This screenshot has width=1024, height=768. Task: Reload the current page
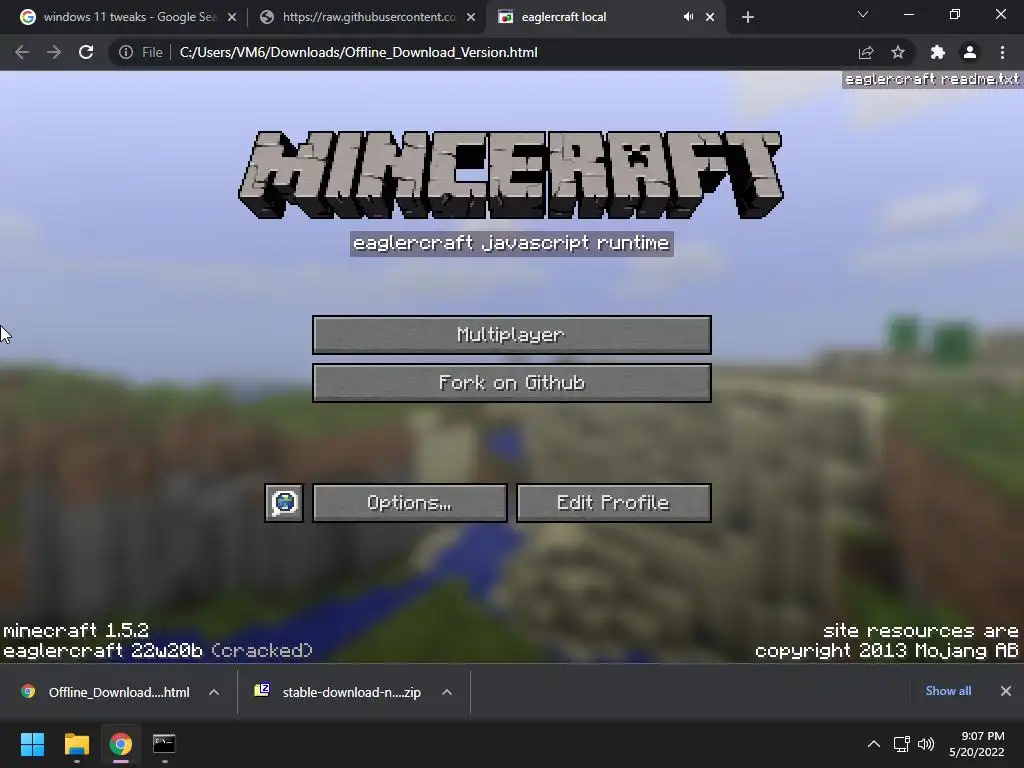[x=86, y=52]
